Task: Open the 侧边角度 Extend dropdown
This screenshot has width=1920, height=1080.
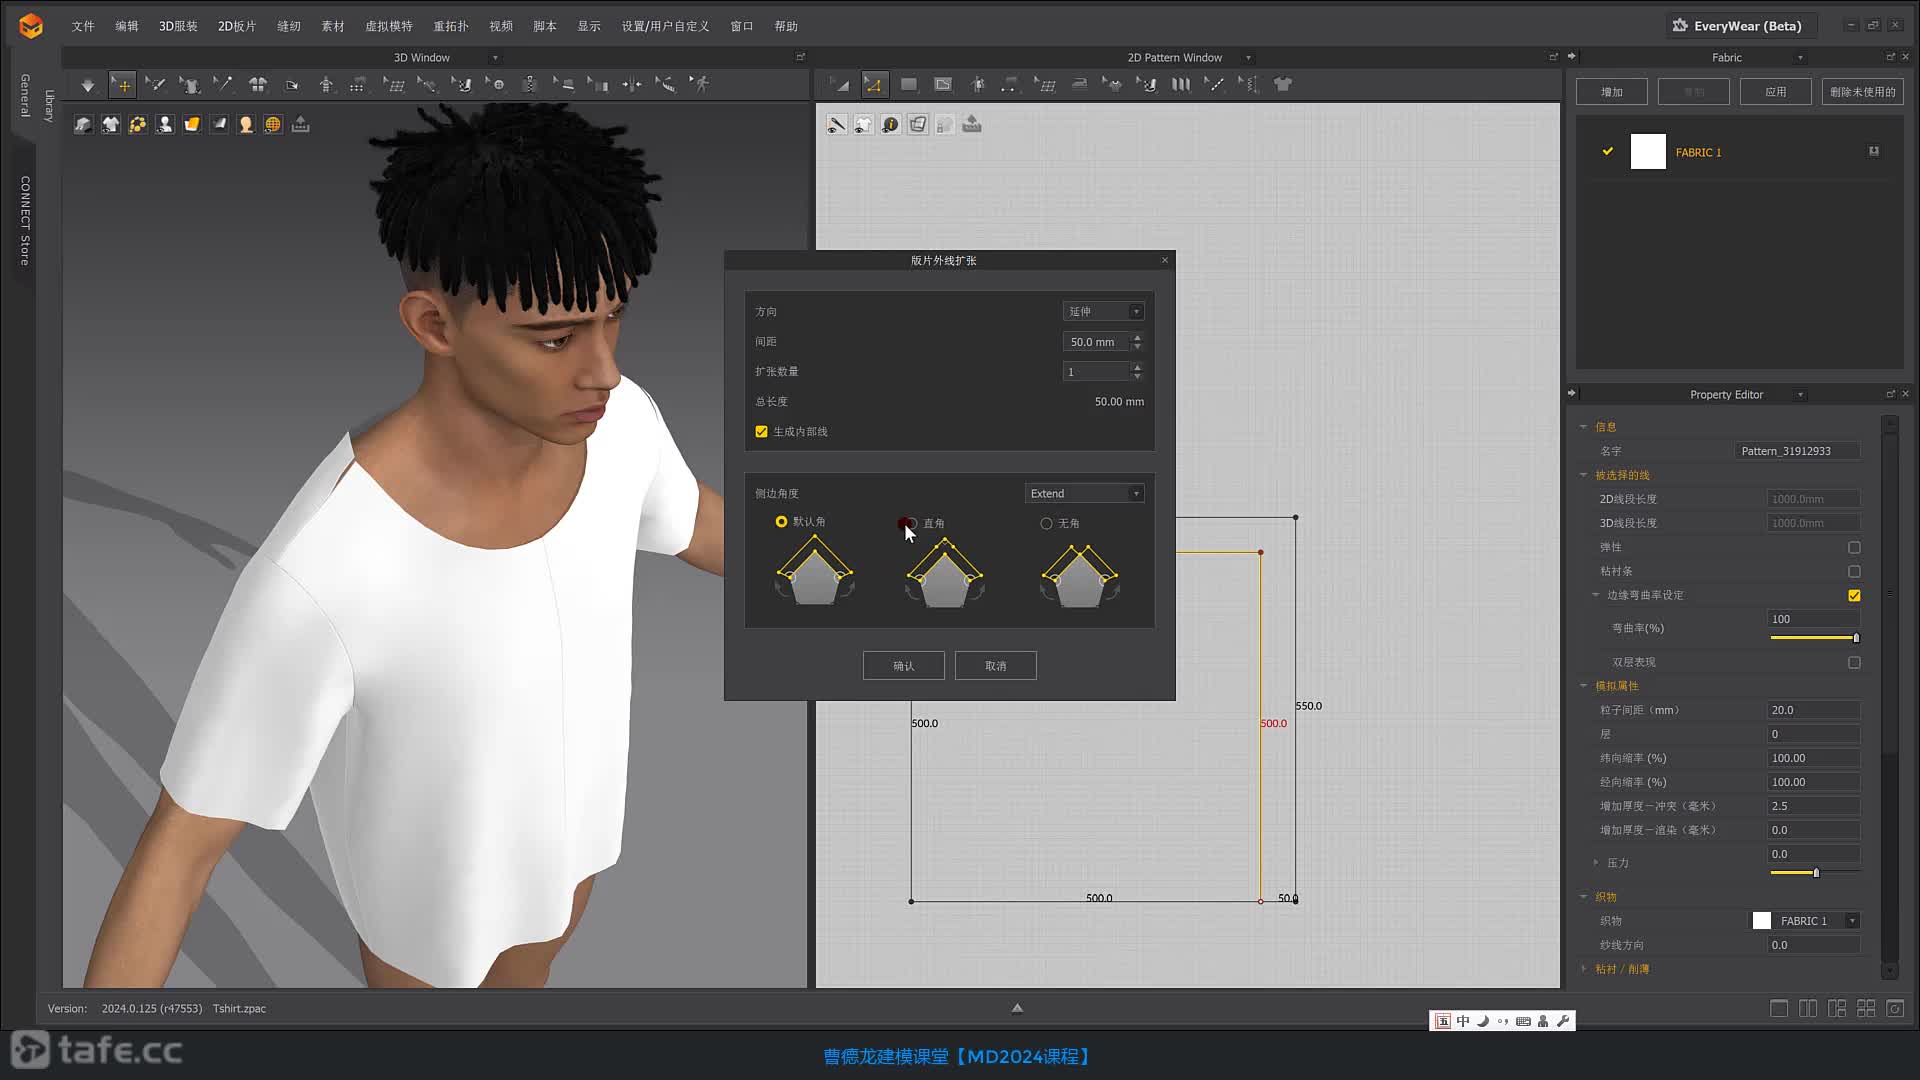Action: 1085,494
